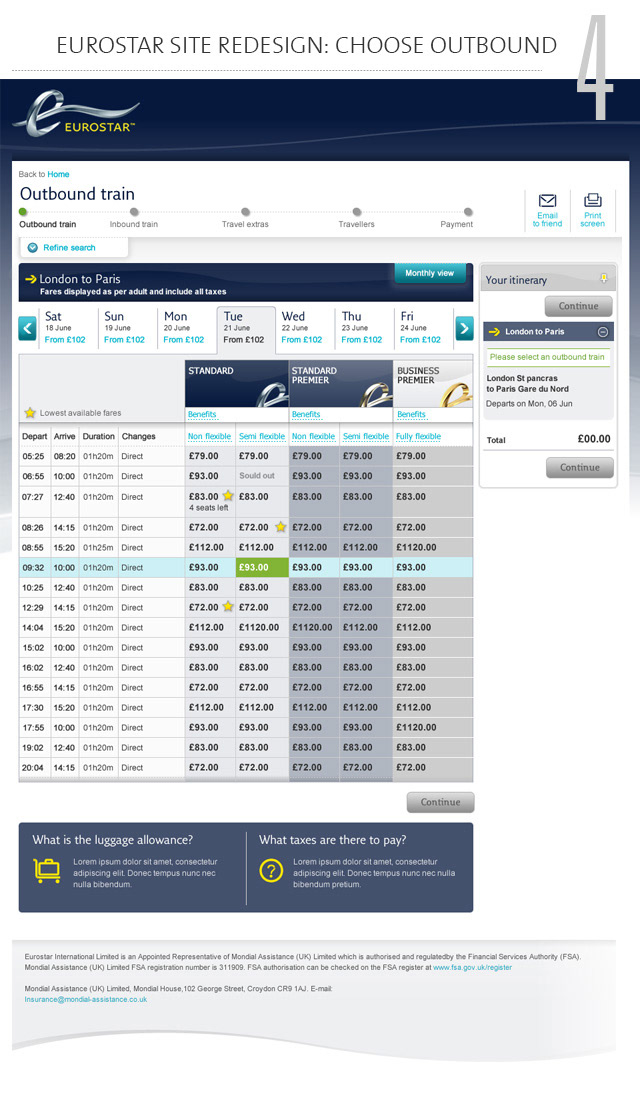Open Standard Benefits link
Viewport: 640px width, 1098px height.
pyautogui.click(x=202, y=415)
